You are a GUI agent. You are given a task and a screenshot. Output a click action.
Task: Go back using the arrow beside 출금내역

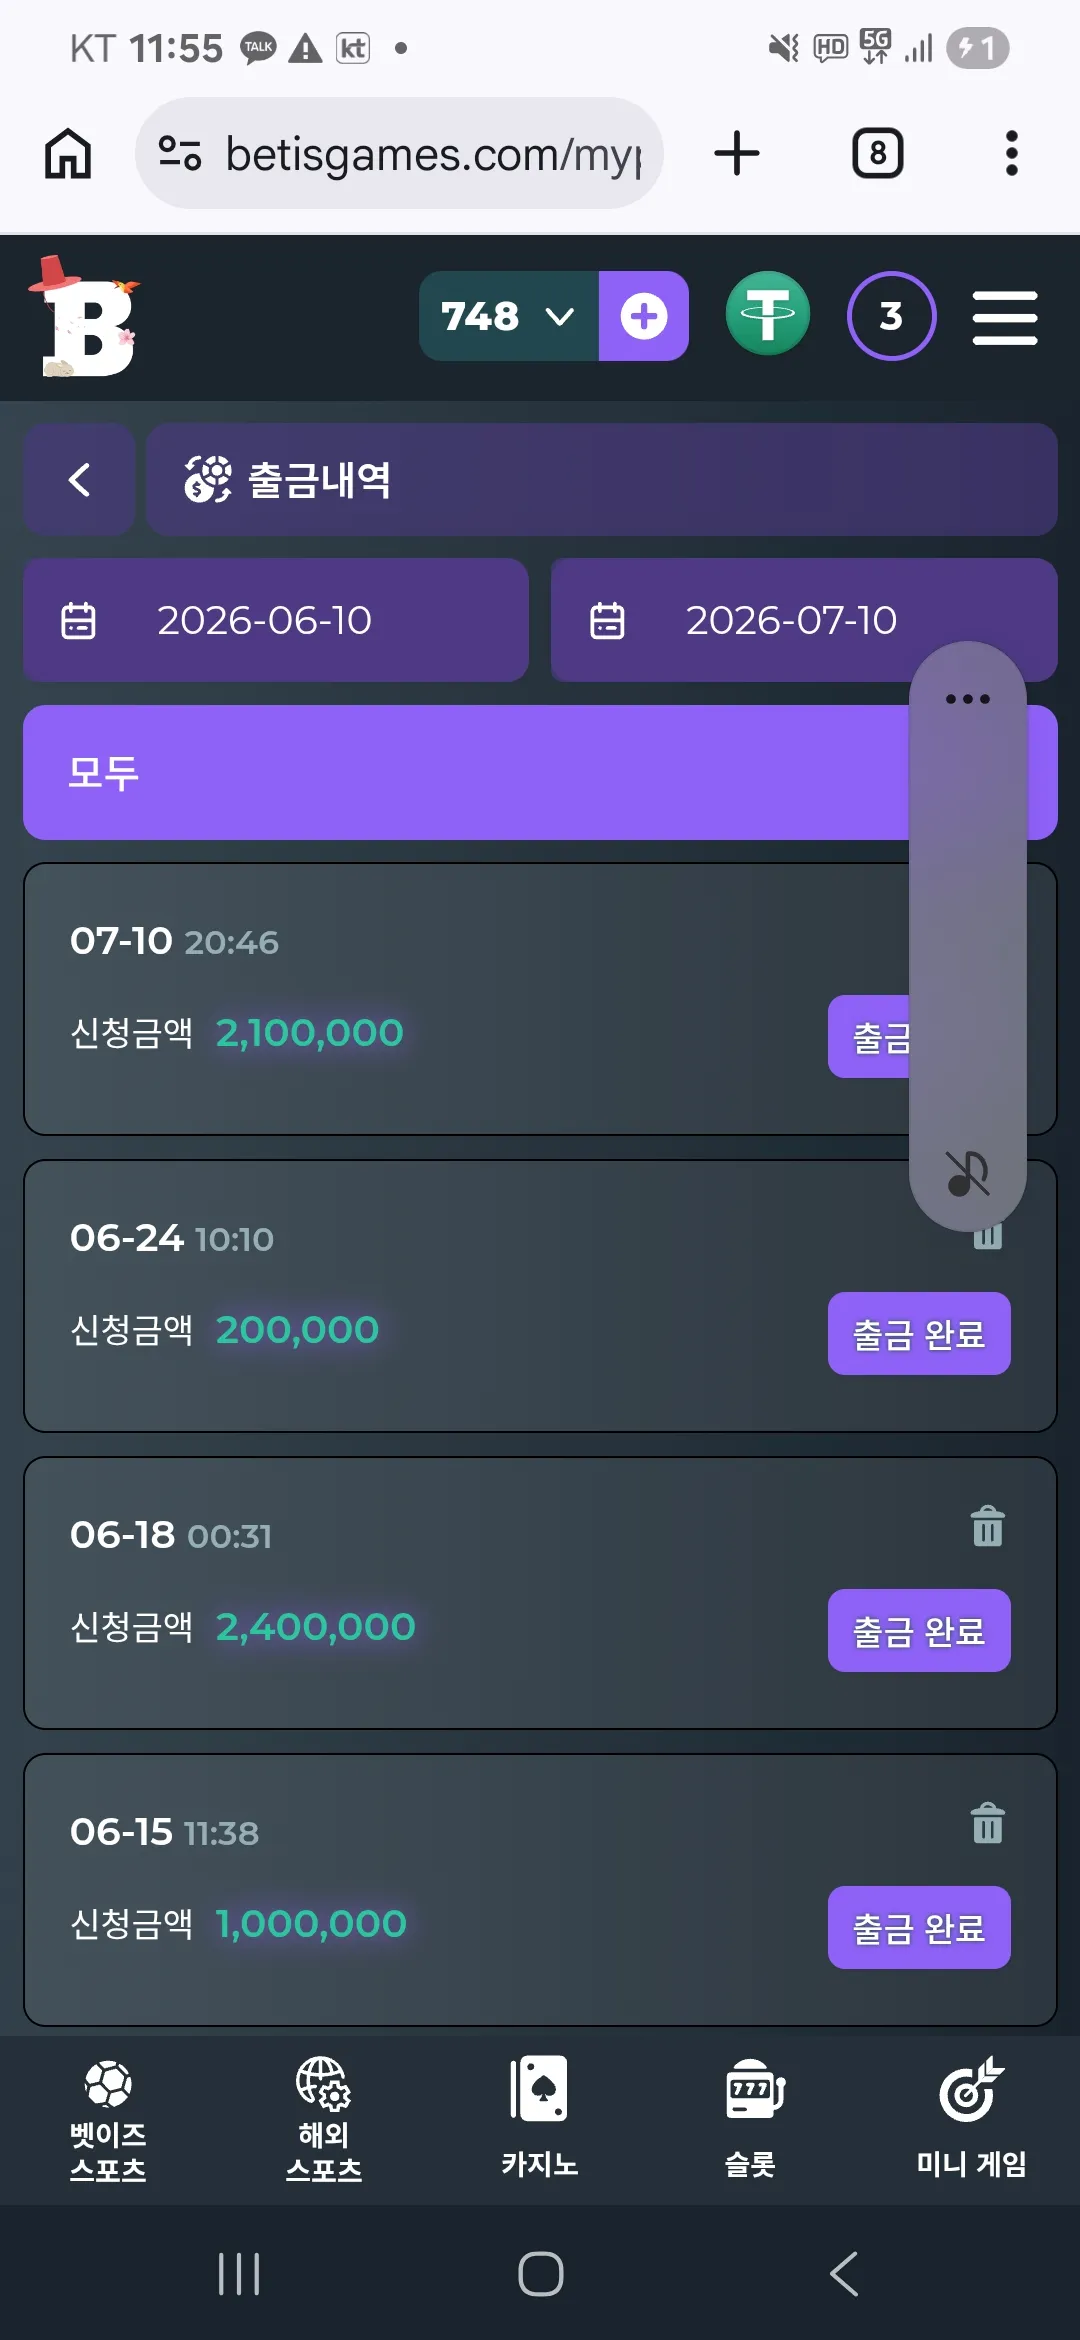79,479
